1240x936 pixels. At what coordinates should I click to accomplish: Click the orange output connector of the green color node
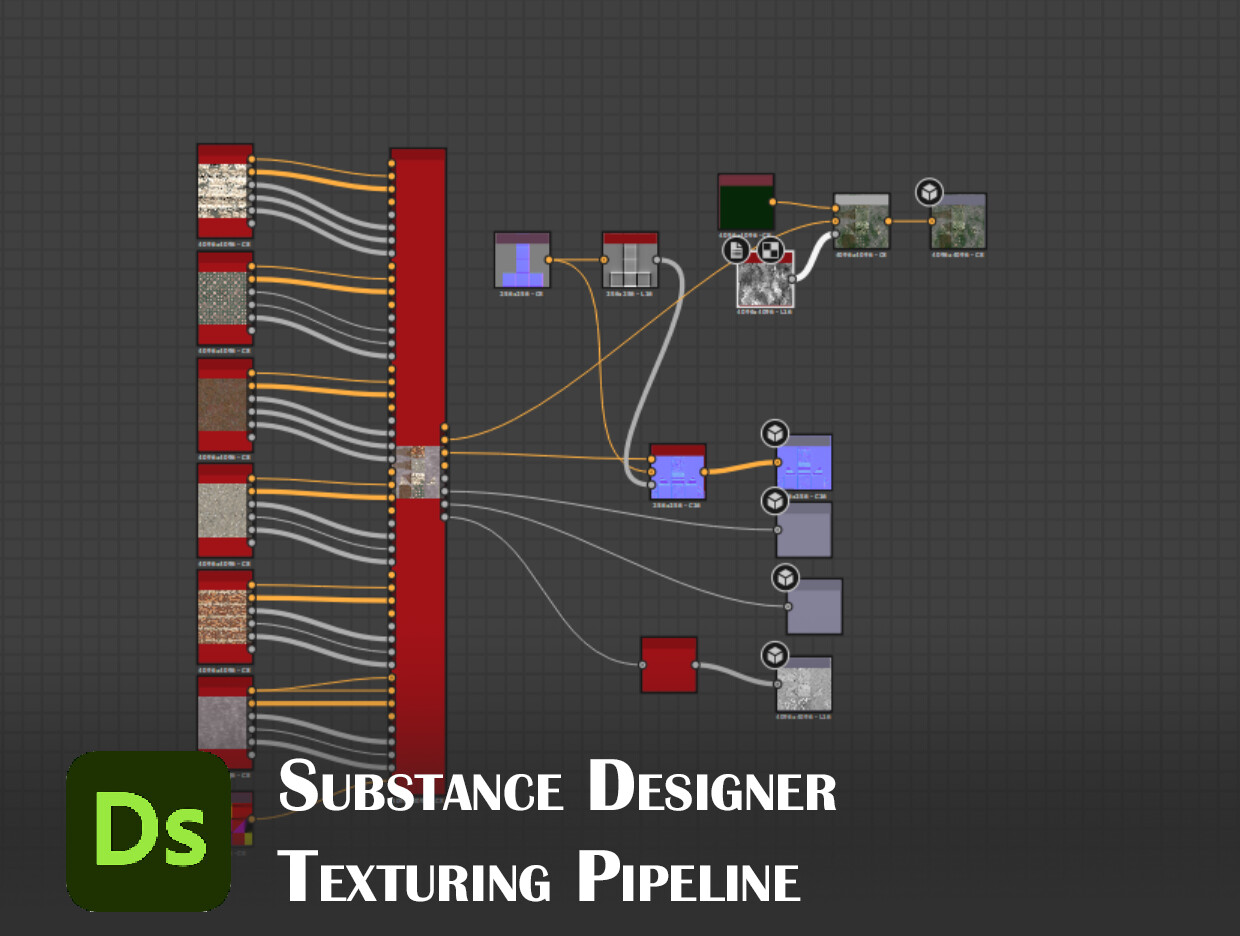tap(772, 201)
